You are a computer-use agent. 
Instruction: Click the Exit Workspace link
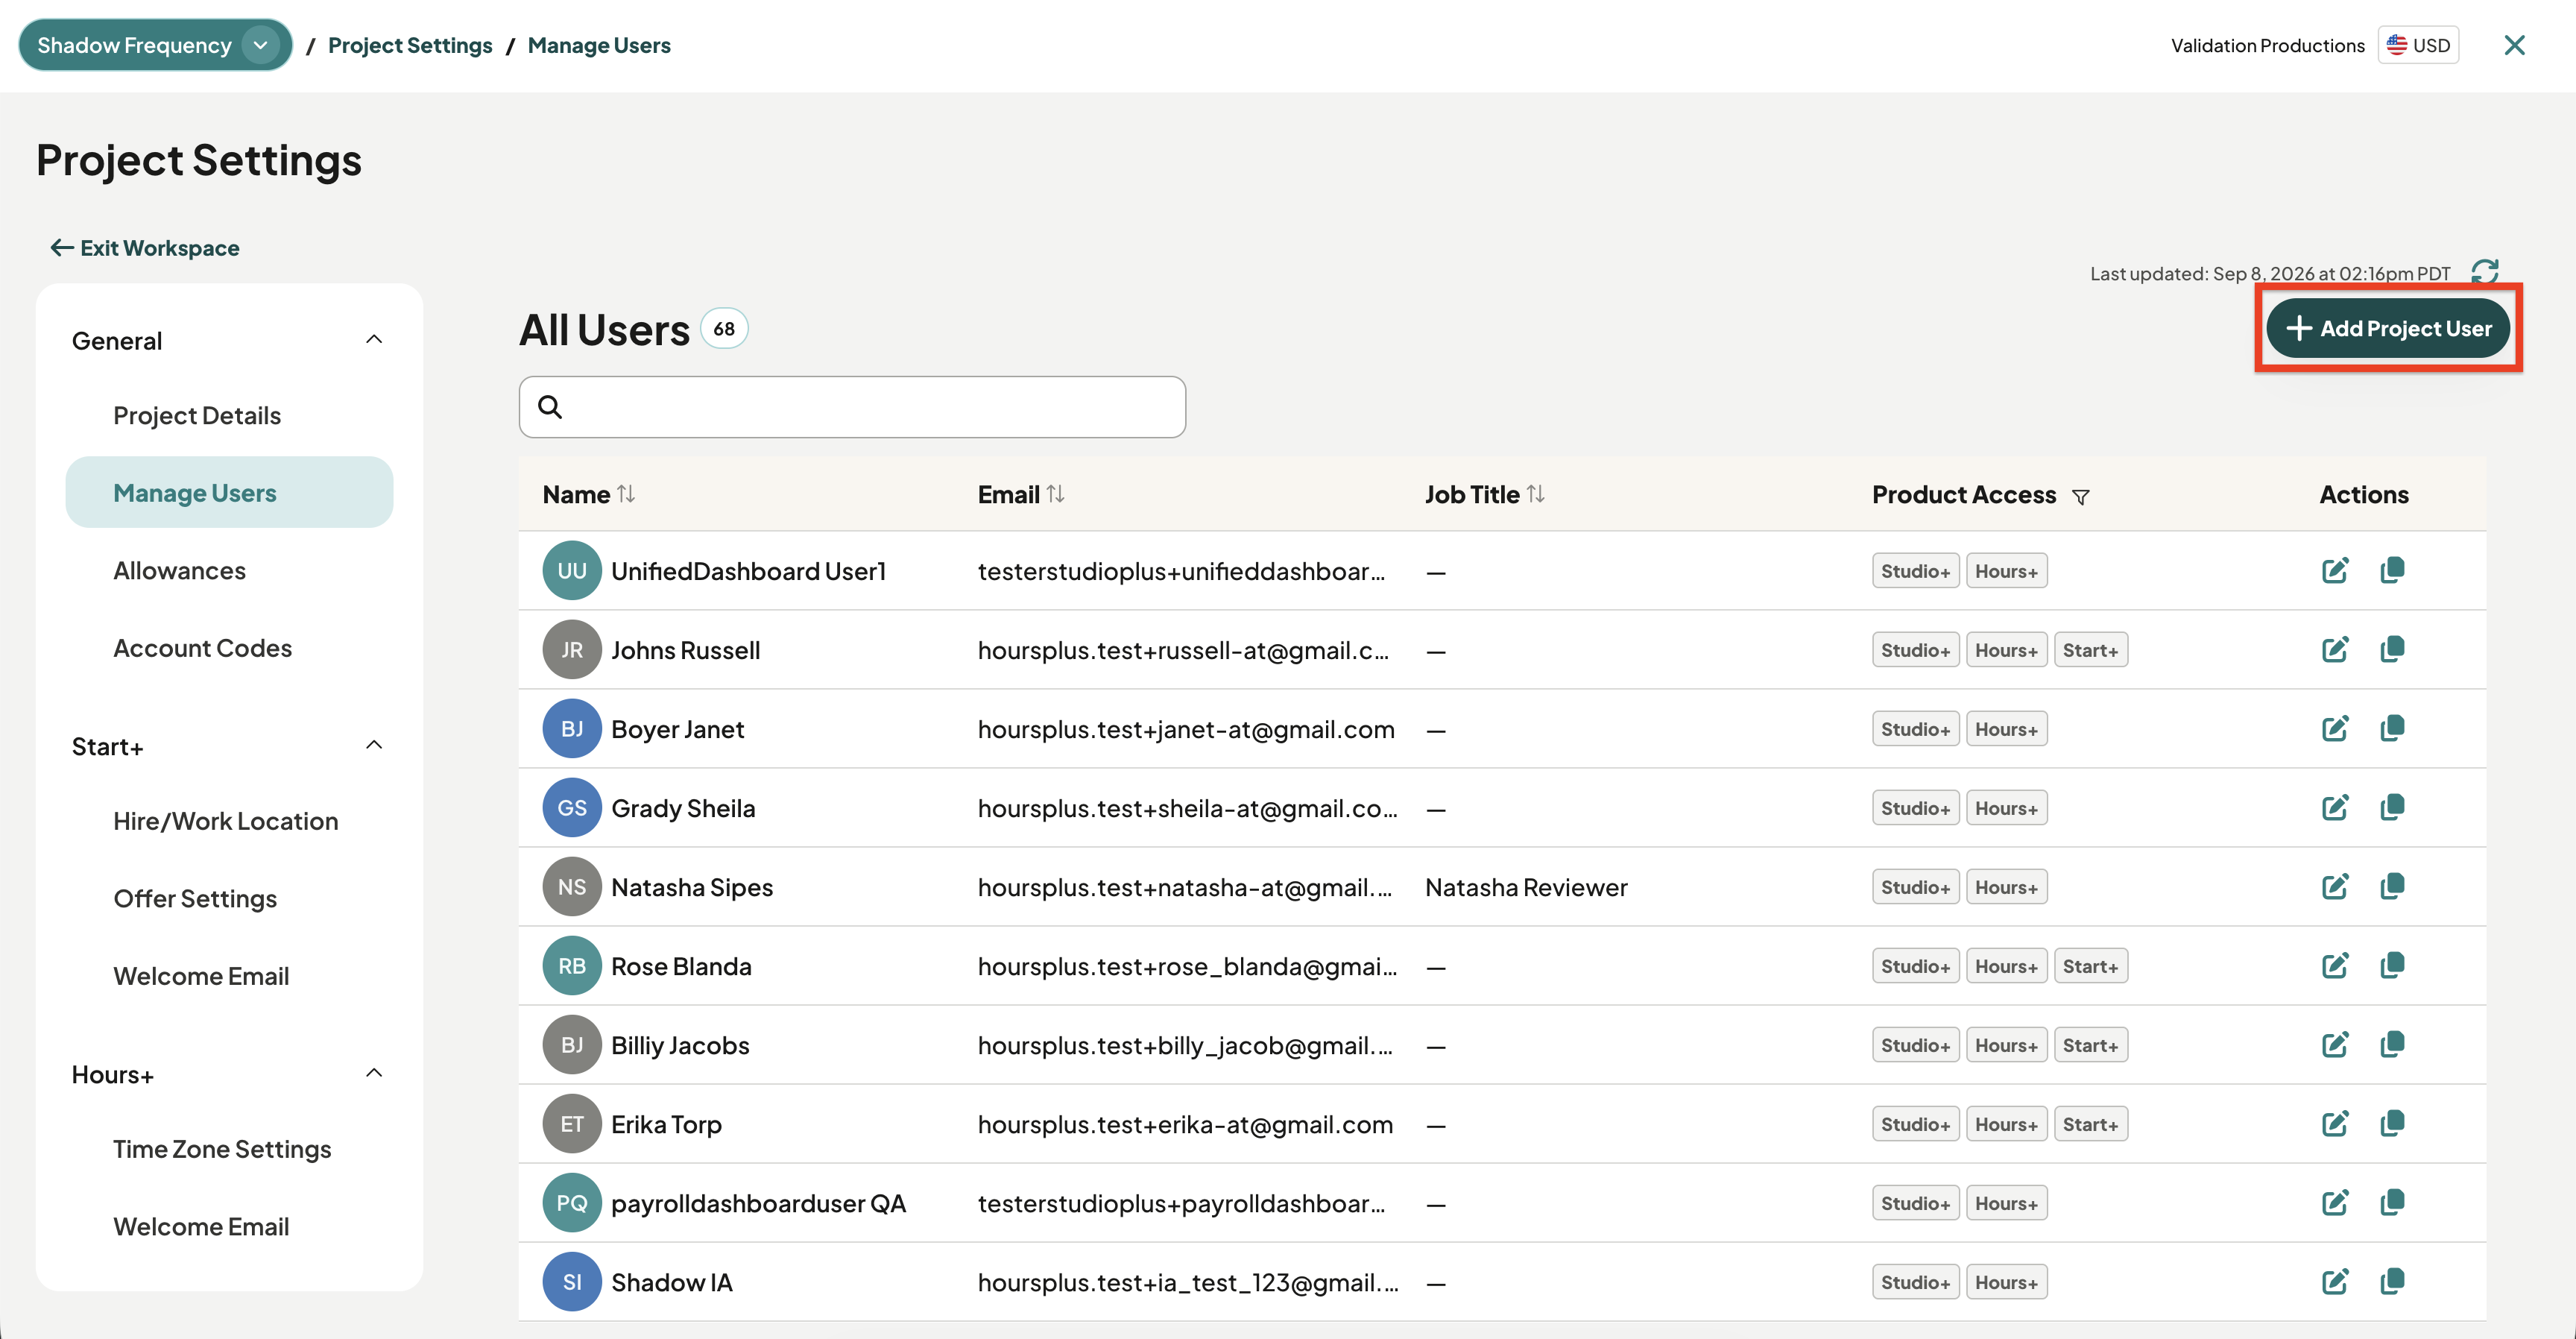145,248
